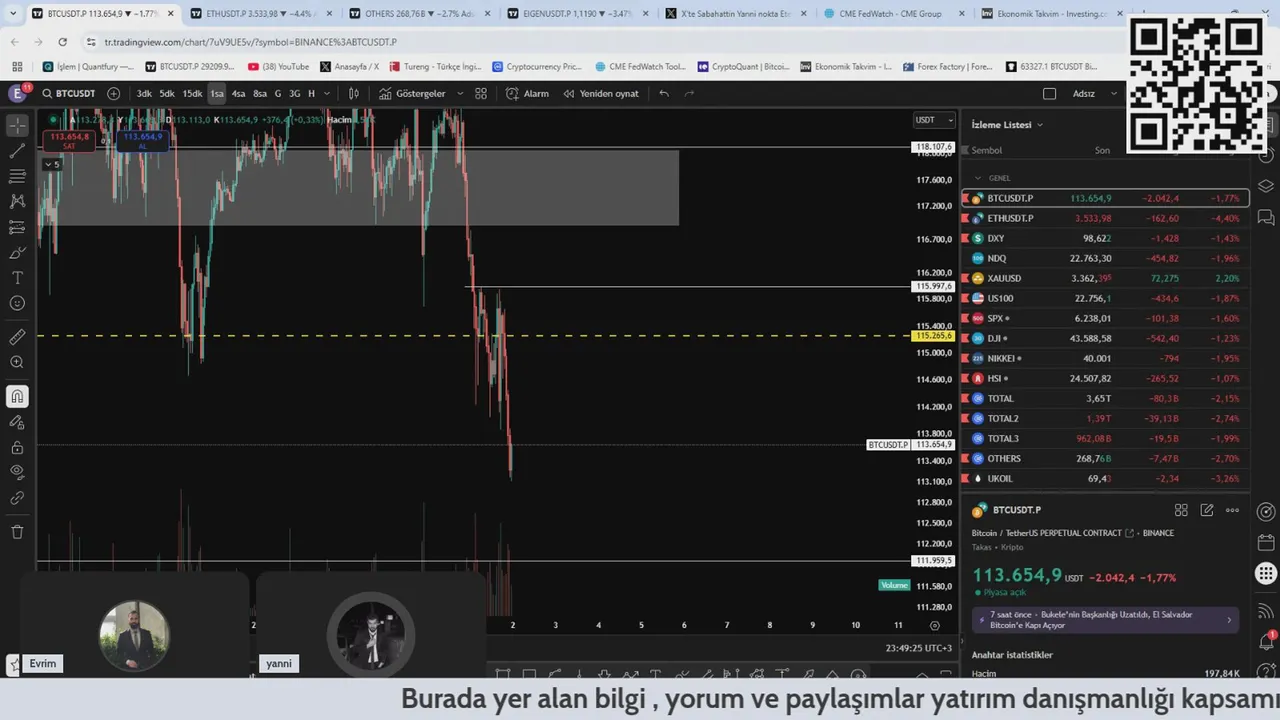Open timeframe dropdown arrow

click(x=327, y=93)
